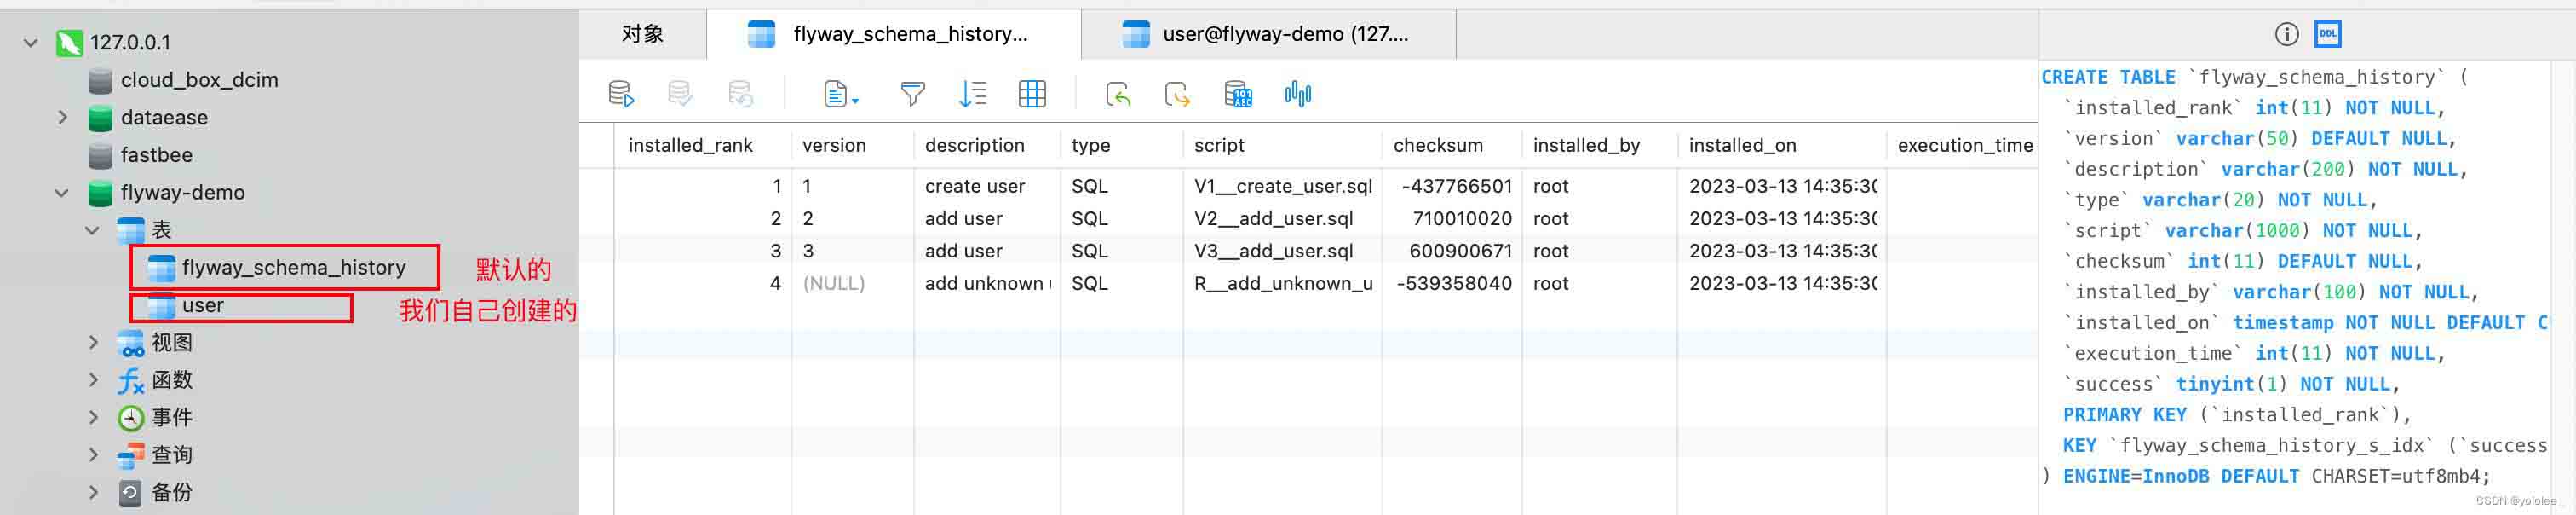The image size is (2576, 515).
Task: Click the Commit transaction toolbar icon
Action: click(x=680, y=94)
